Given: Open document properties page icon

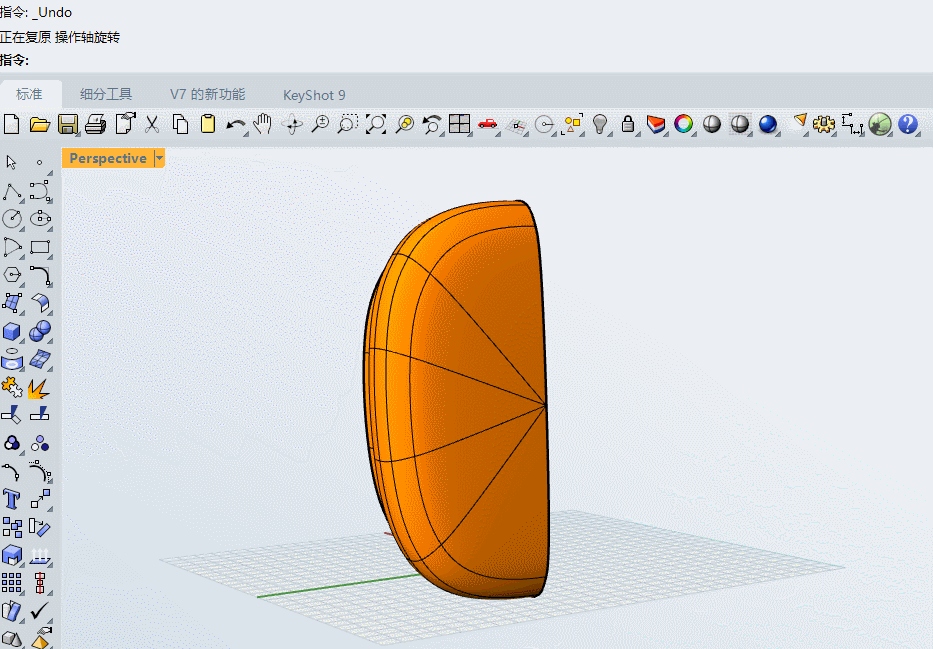Looking at the screenshot, I should click(x=125, y=124).
